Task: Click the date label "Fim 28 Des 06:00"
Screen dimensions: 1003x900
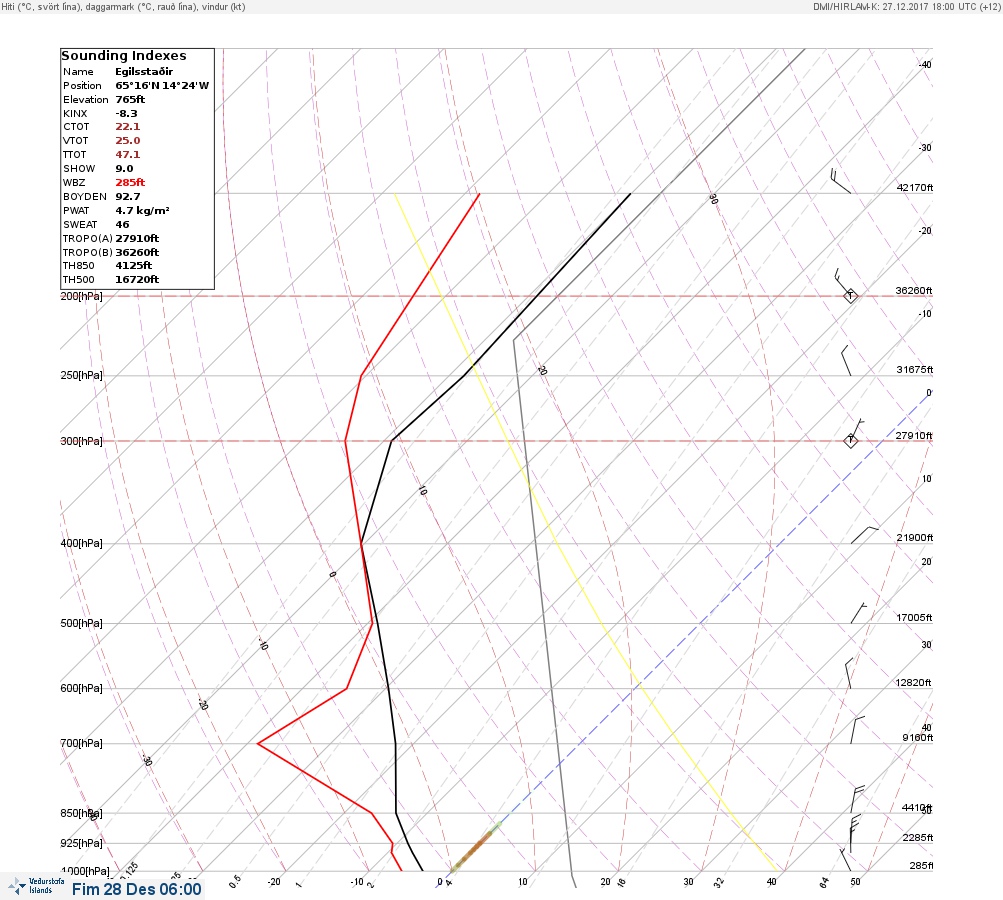Action: point(136,889)
